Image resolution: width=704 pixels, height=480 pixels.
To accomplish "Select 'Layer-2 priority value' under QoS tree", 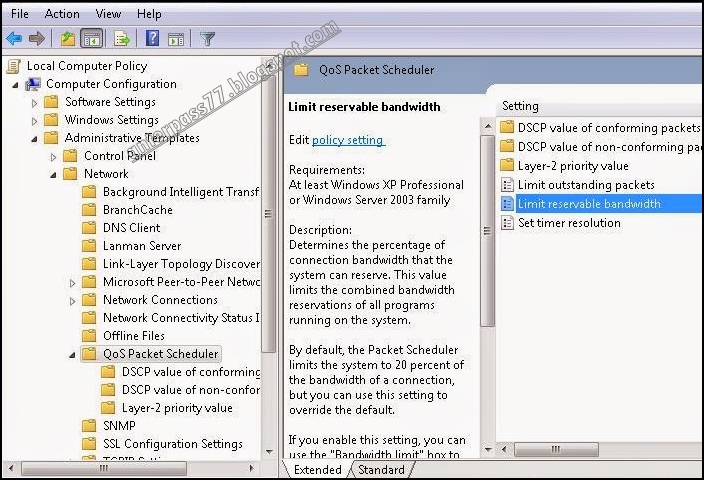I will click(x=177, y=408).
